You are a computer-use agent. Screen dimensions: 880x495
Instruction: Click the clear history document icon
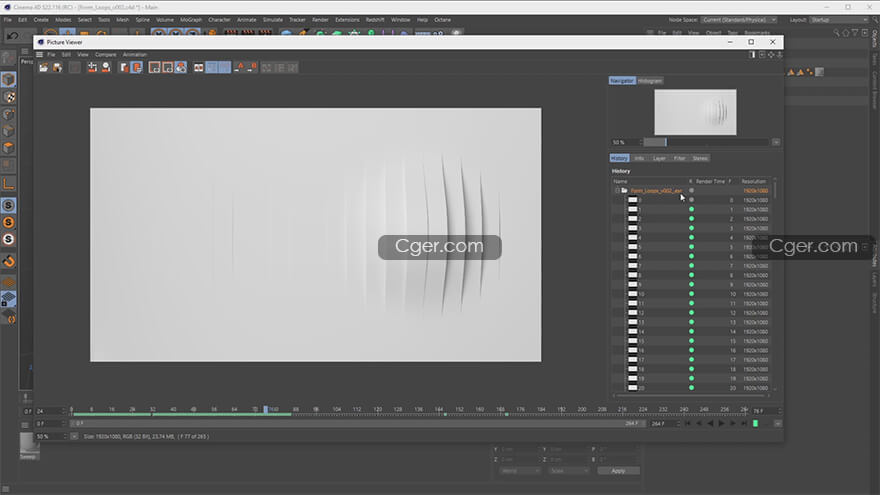pos(124,67)
